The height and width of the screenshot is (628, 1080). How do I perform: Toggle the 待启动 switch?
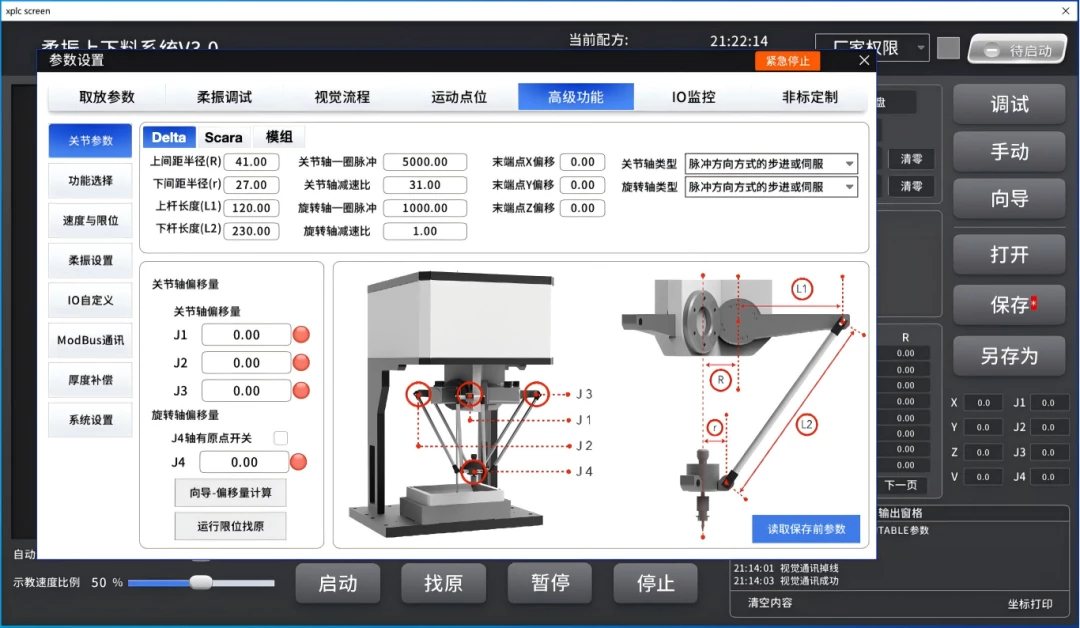1017,50
